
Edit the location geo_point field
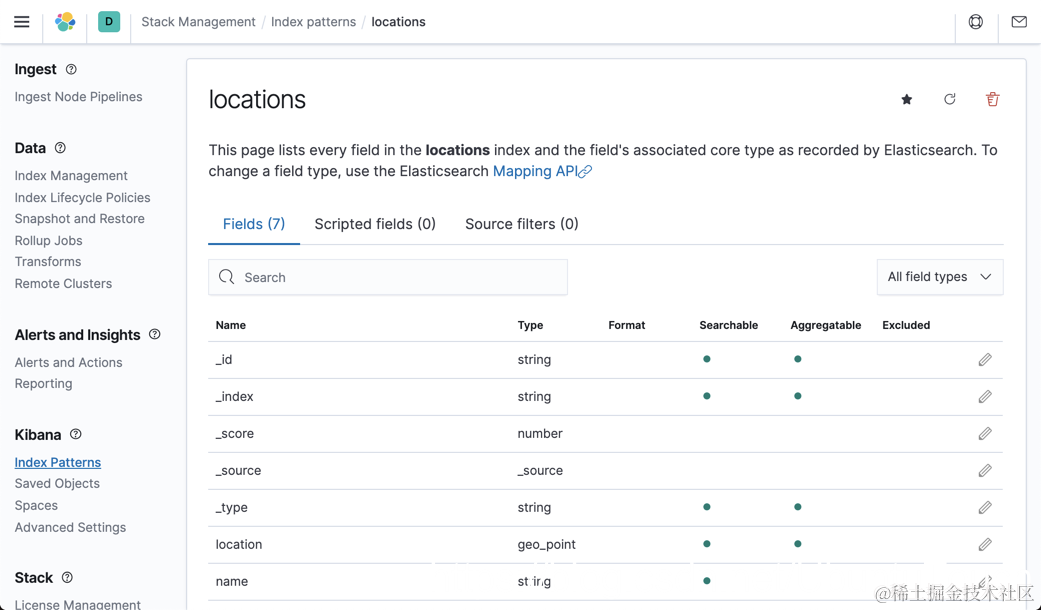985,544
